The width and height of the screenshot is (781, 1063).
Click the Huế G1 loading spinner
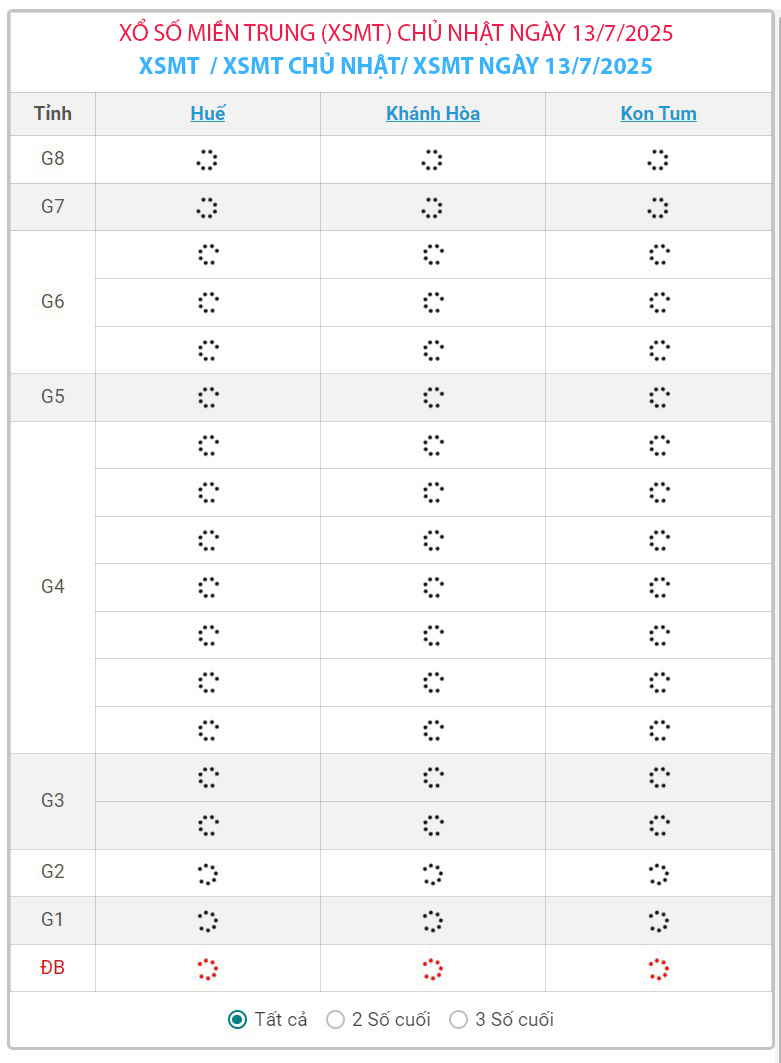click(x=207, y=921)
